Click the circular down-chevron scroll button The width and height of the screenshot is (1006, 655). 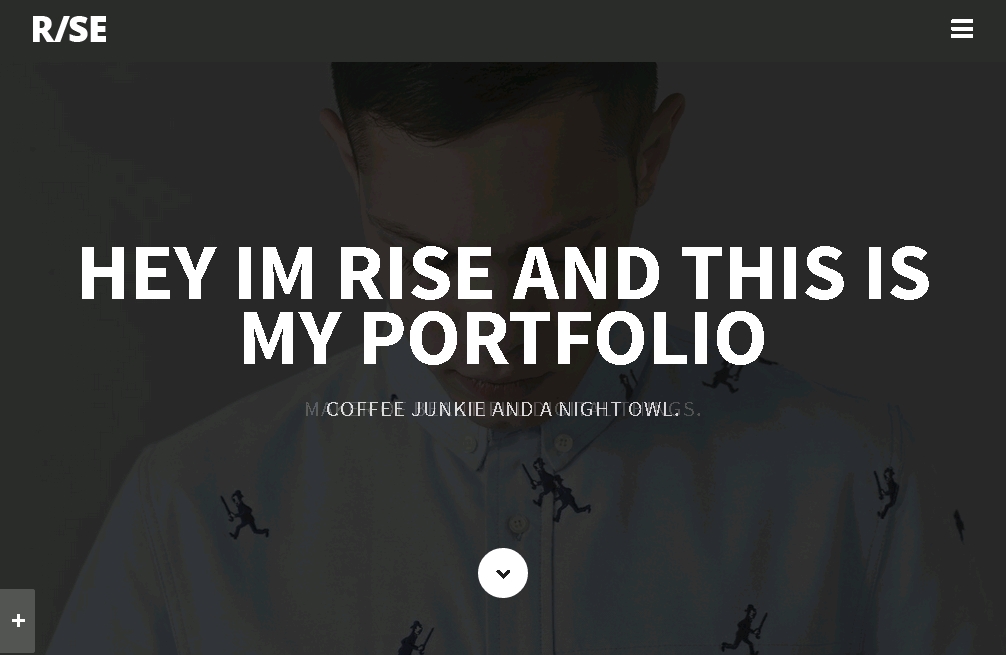click(503, 573)
